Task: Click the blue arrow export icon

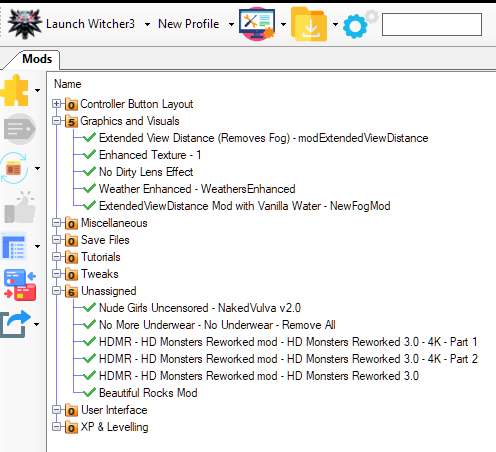Action: tap(15, 324)
